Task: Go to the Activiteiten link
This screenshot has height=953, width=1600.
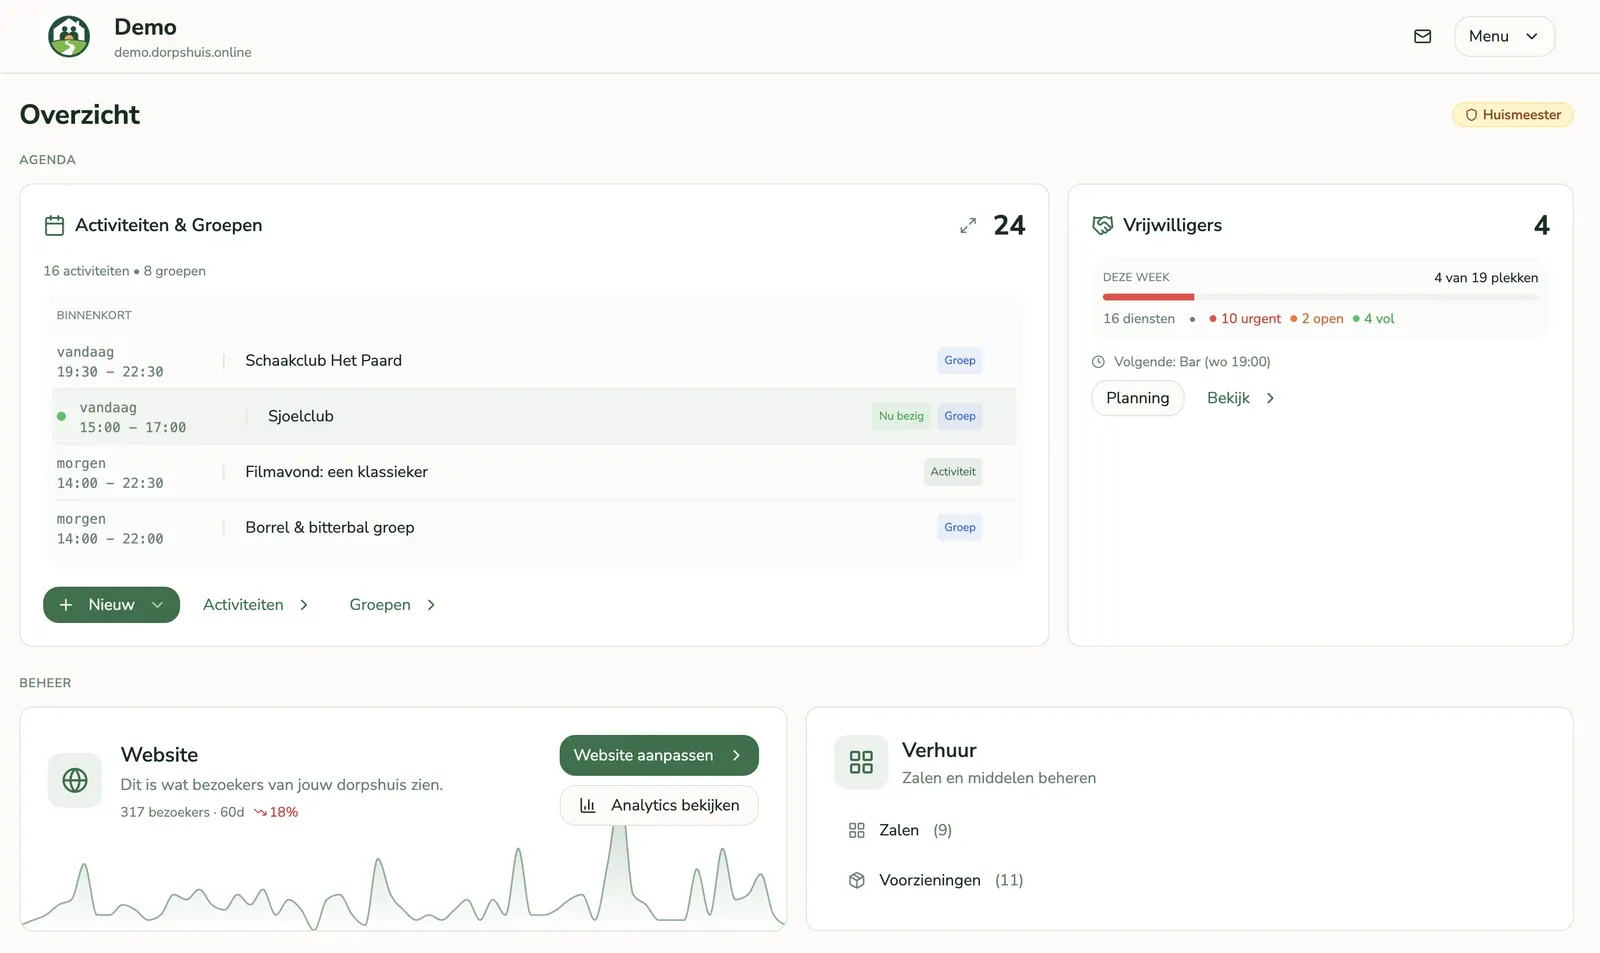Action: tap(243, 605)
